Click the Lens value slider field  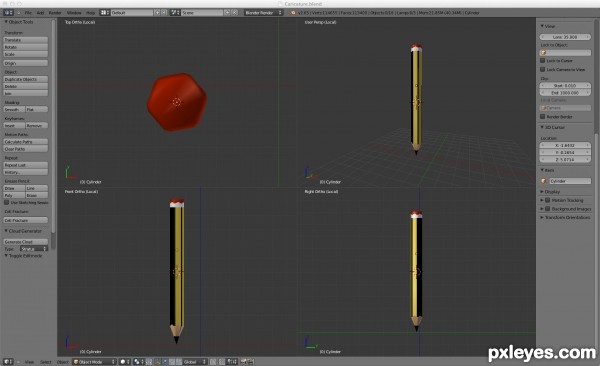pyautogui.click(x=565, y=37)
